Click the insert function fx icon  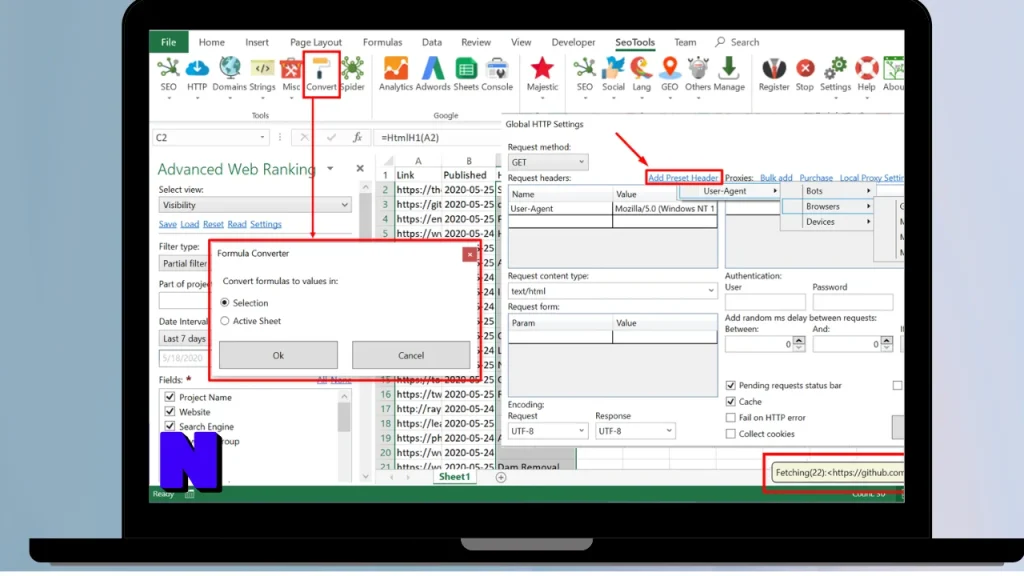pyautogui.click(x=357, y=137)
